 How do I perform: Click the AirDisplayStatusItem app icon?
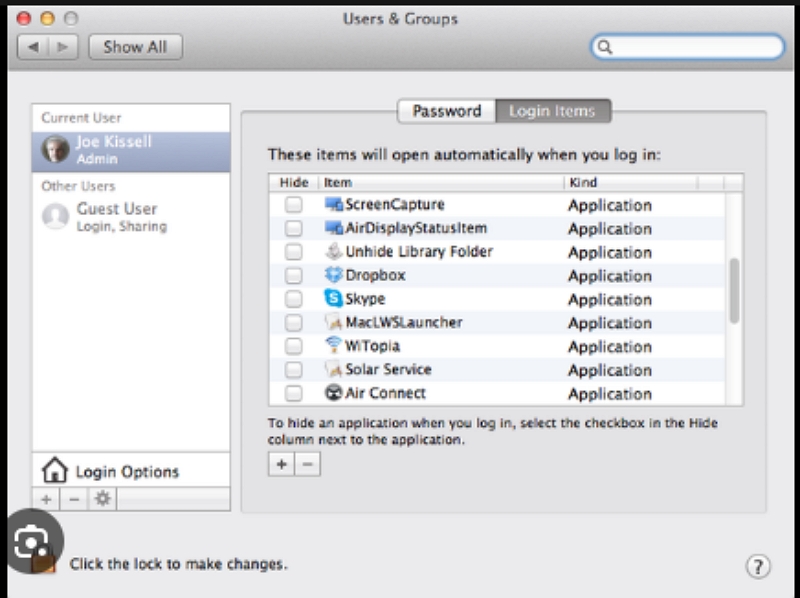coord(334,228)
